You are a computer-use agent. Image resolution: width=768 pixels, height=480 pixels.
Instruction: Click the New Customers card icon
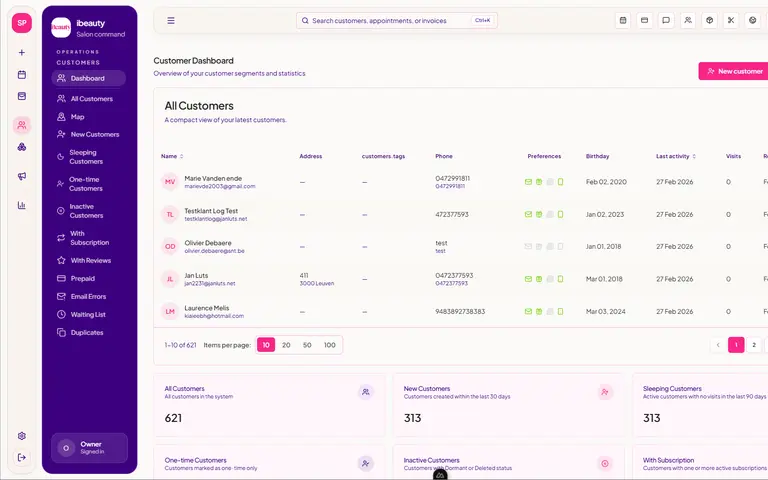click(x=605, y=392)
